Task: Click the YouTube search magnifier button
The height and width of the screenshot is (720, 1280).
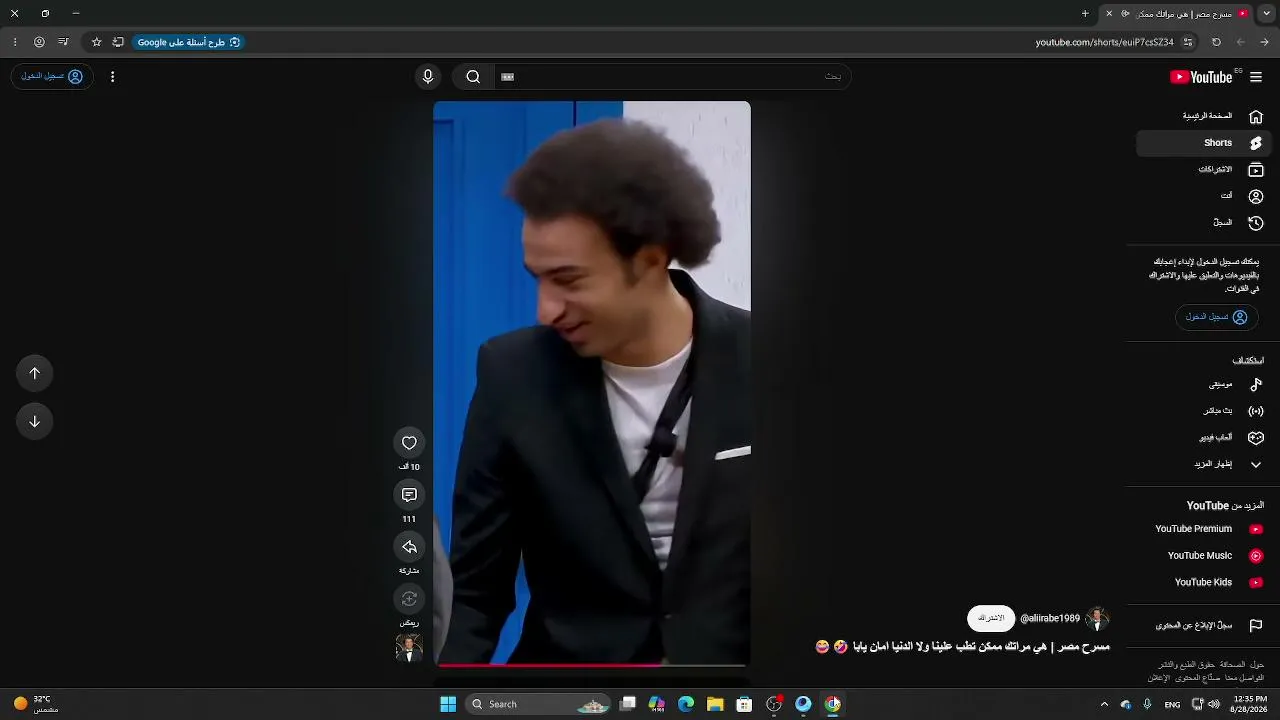Action: [x=473, y=77]
